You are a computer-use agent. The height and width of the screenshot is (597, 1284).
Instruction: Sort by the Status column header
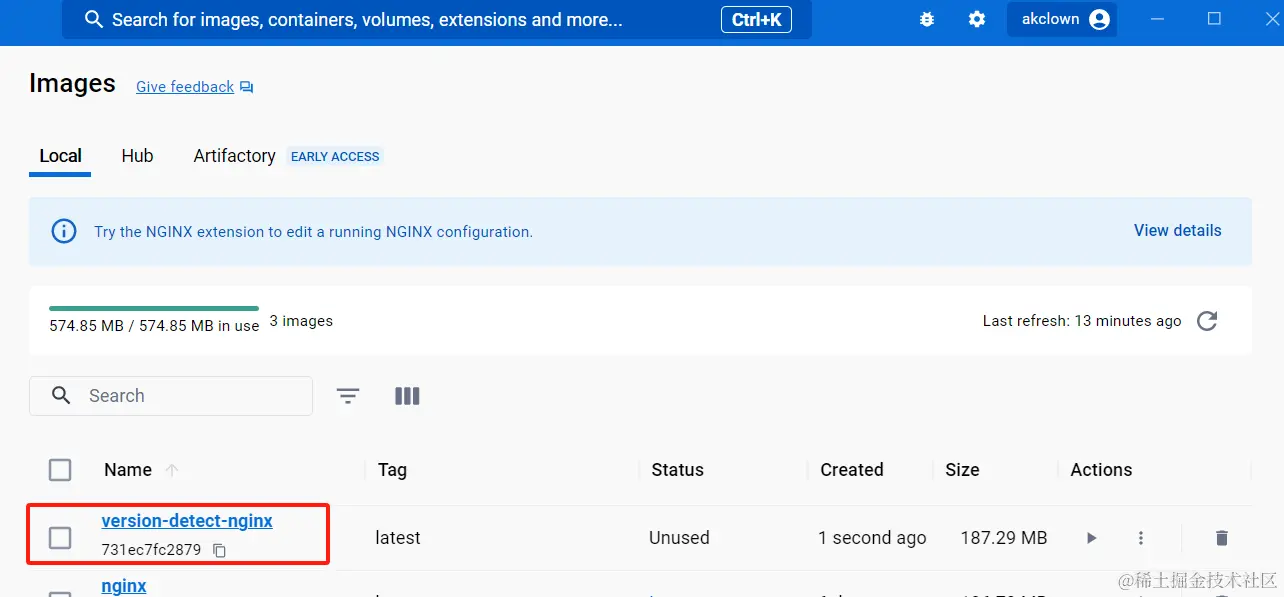(677, 470)
